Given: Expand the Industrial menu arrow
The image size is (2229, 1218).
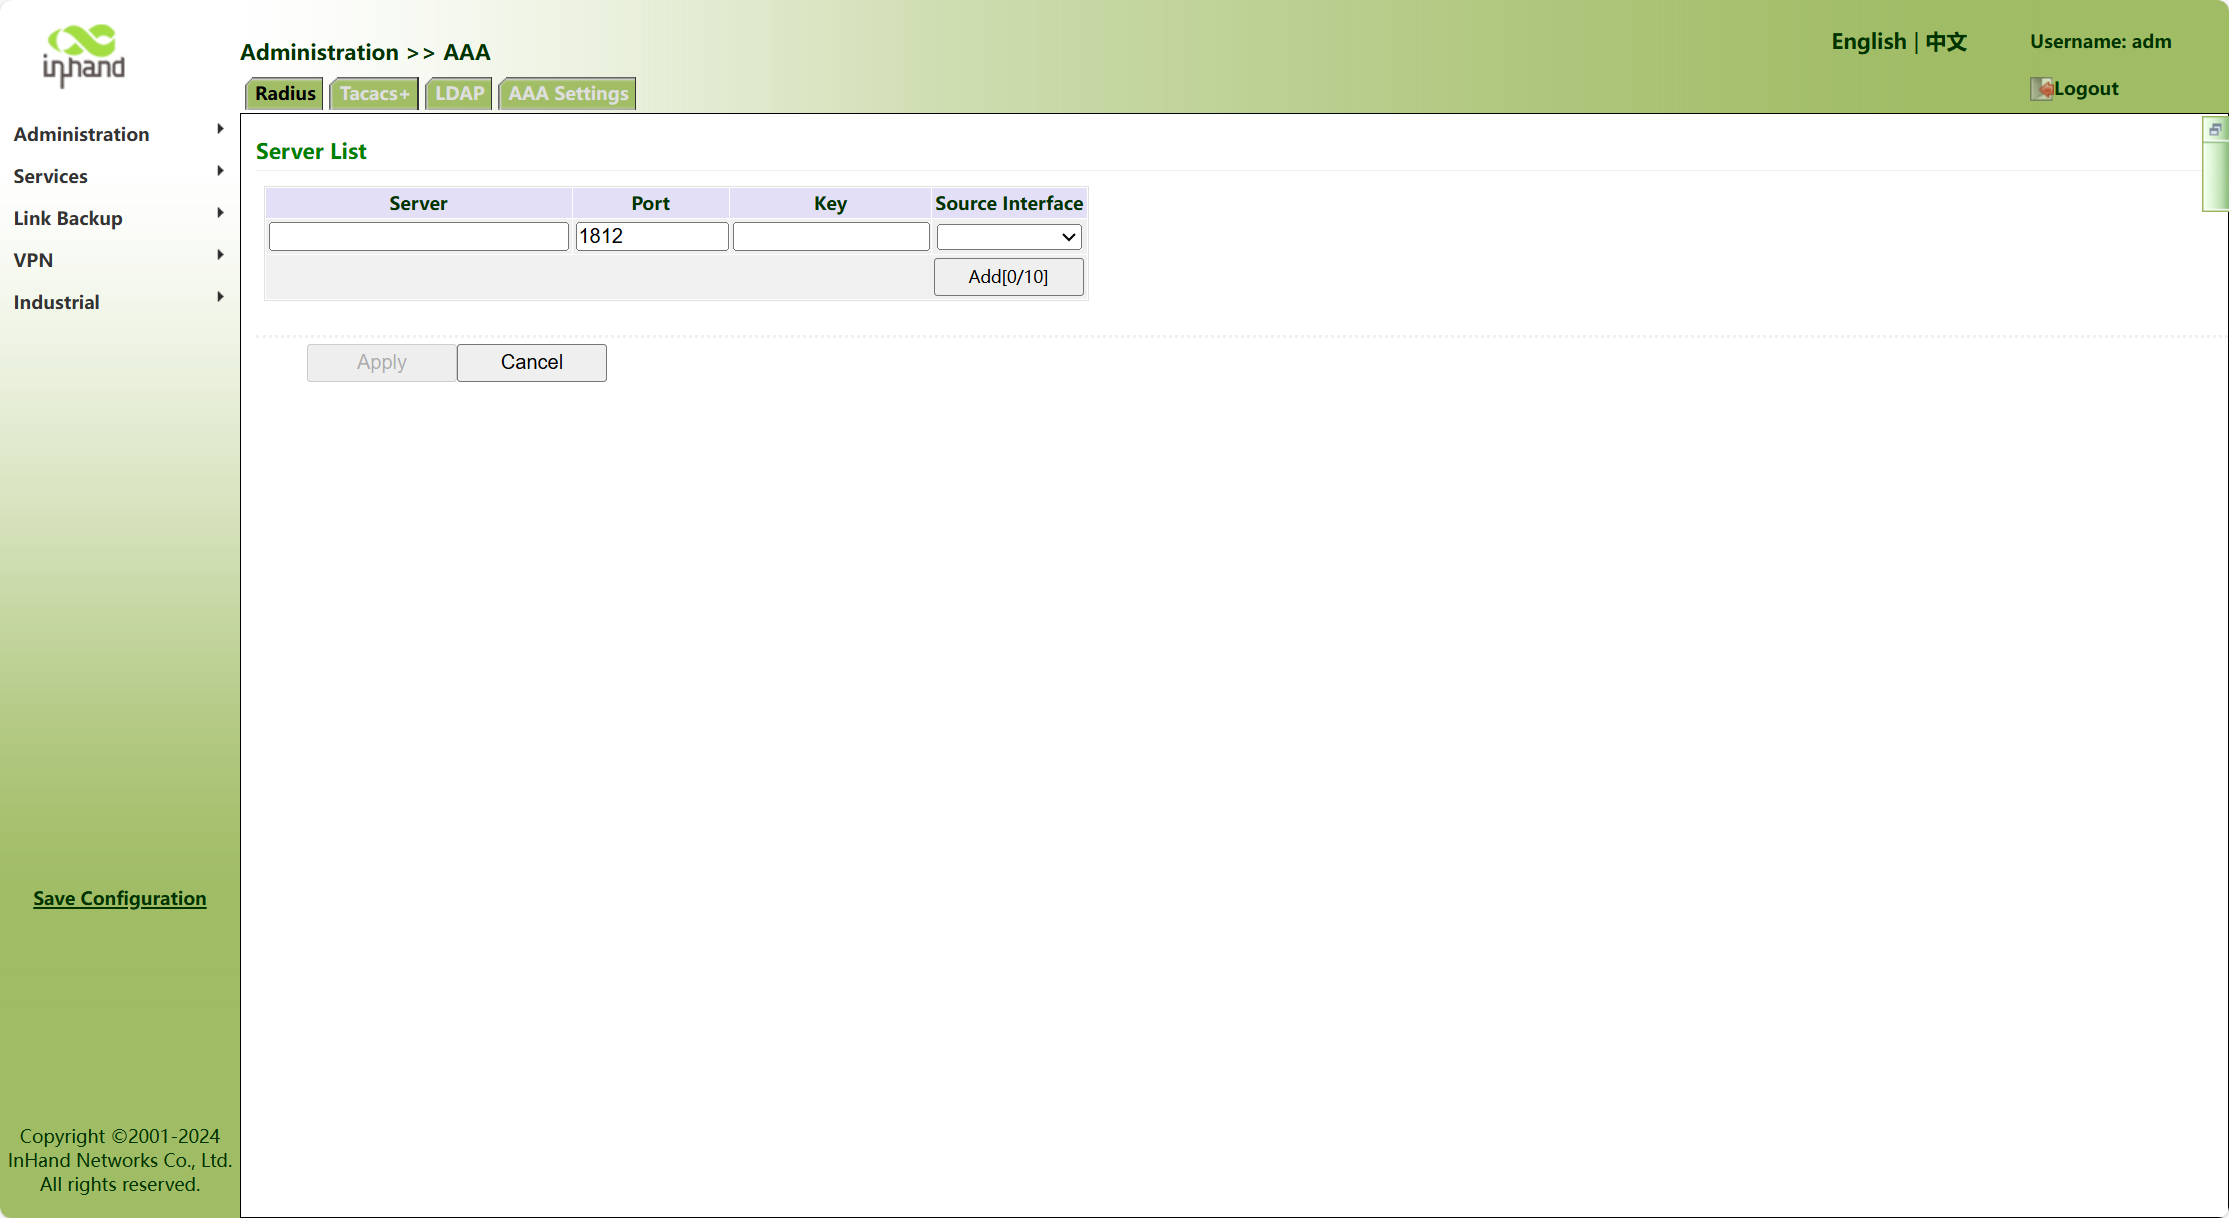Looking at the screenshot, I should tap(220, 297).
